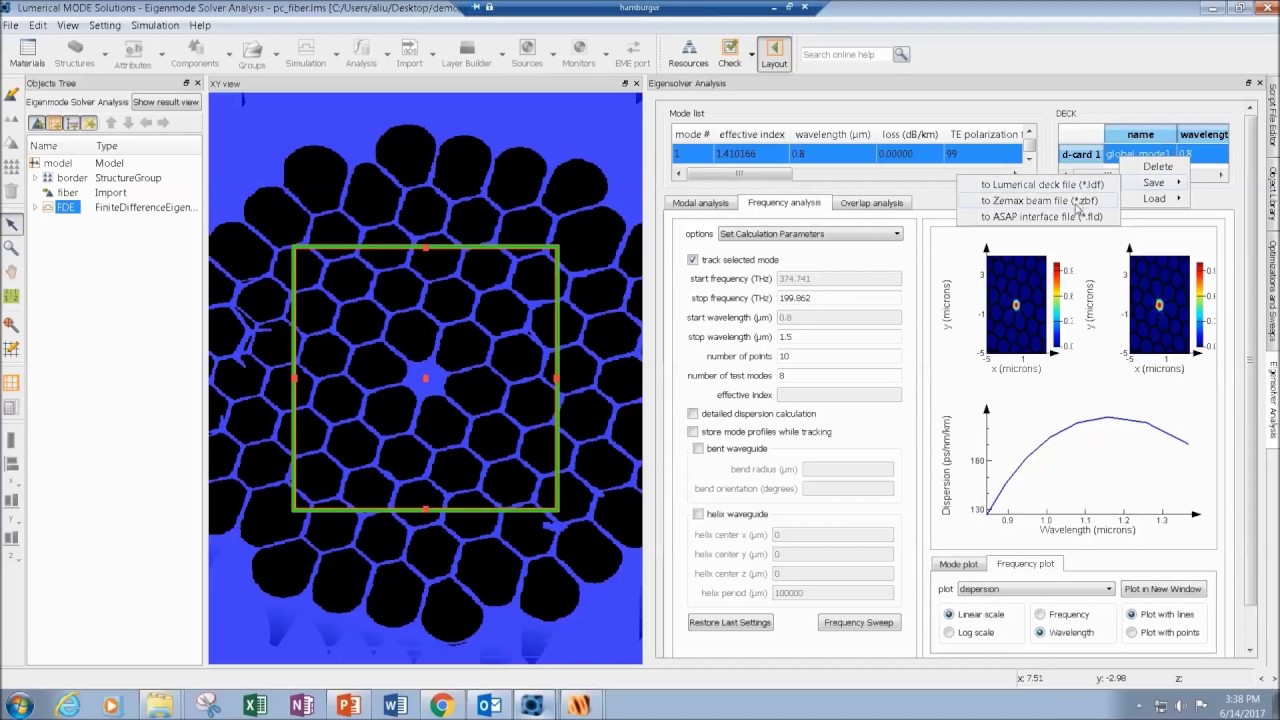Enable 'helix waveguide' checkbox

click(698, 514)
